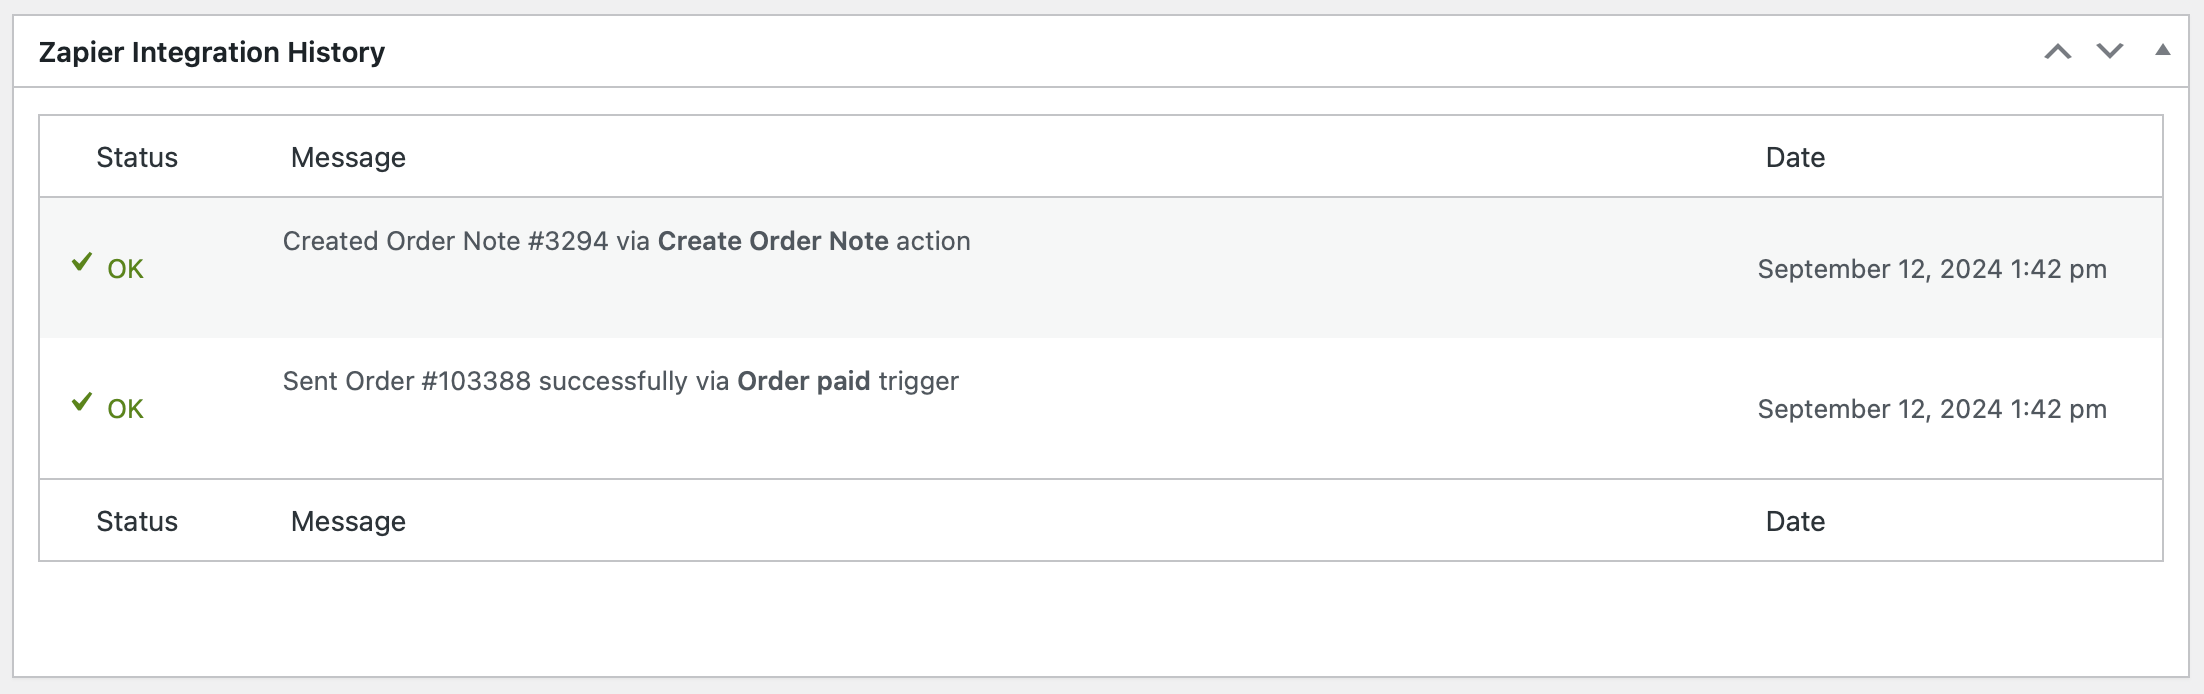Click the bottom Message column footer
Image resolution: width=2204 pixels, height=694 pixels.
(x=348, y=521)
